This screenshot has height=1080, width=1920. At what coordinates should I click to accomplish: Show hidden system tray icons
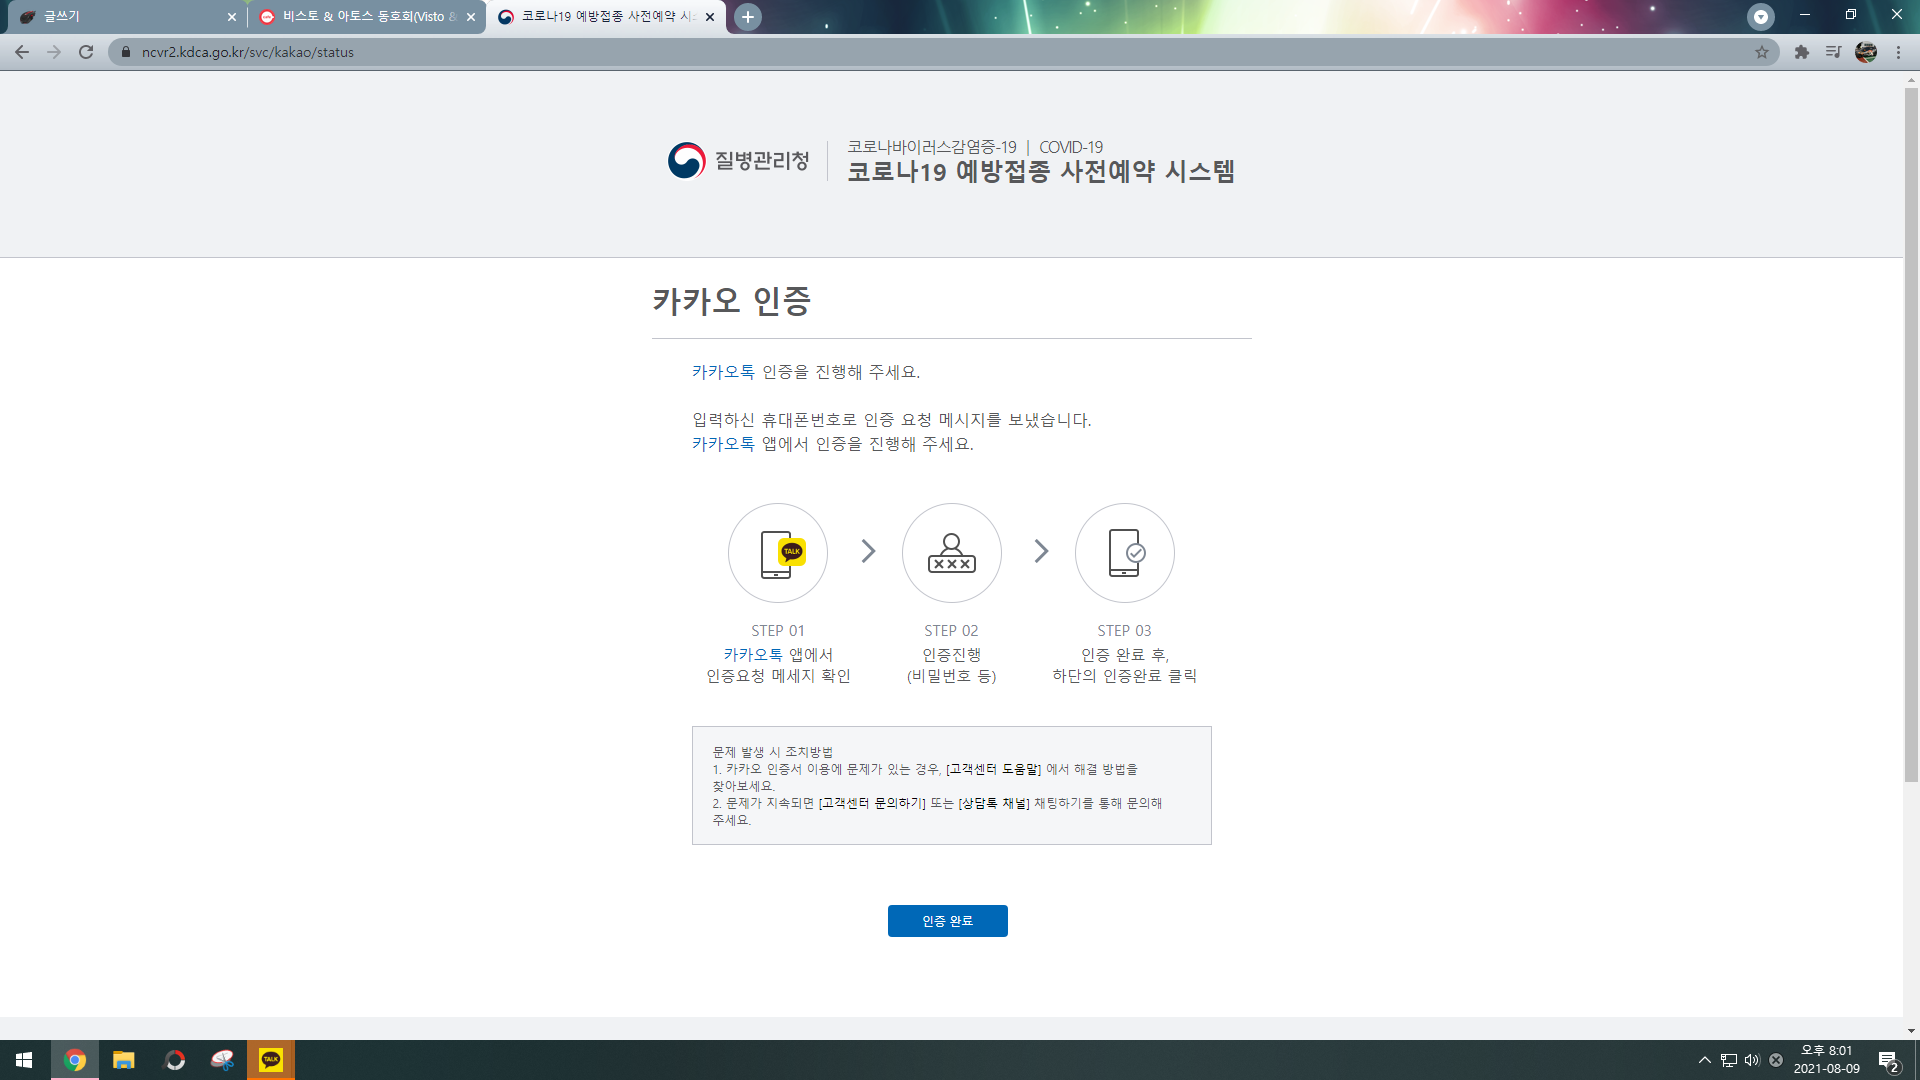(1704, 1060)
